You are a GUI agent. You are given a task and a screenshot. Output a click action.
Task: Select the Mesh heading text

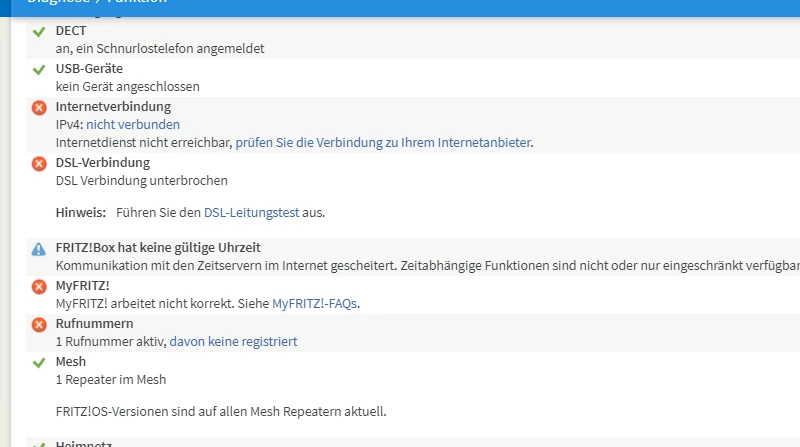click(x=71, y=361)
